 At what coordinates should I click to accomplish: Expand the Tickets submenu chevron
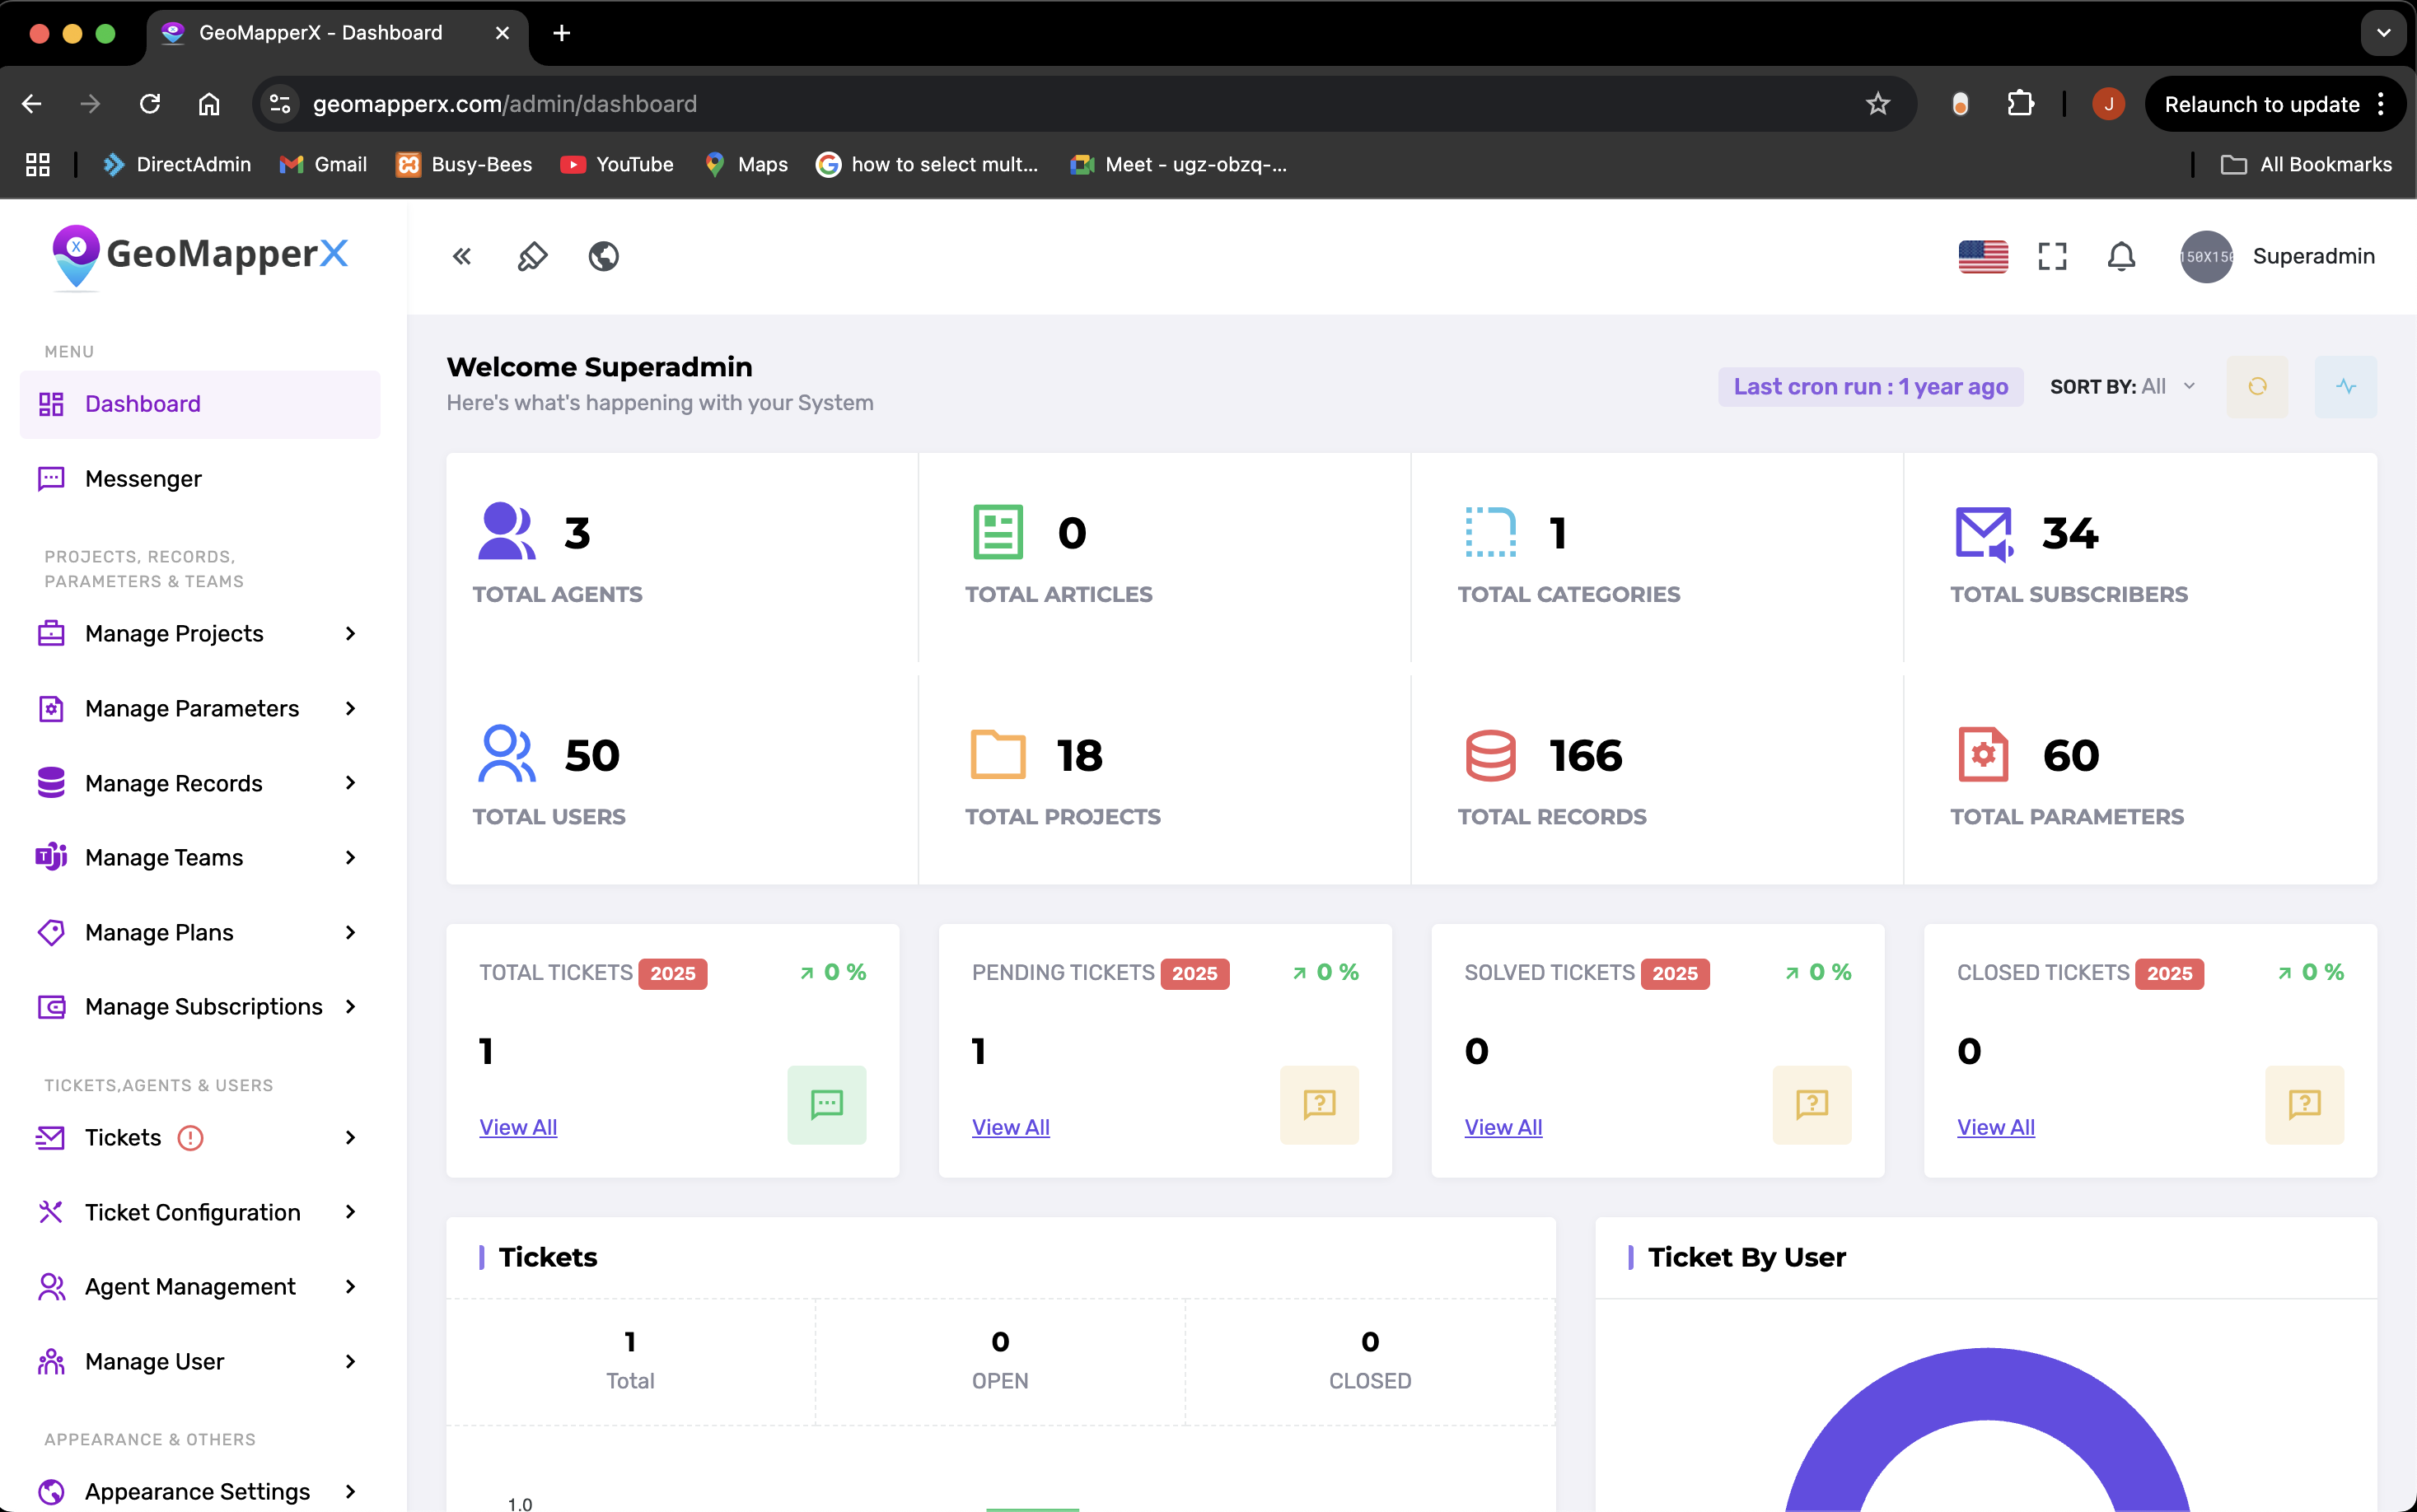(350, 1138)
